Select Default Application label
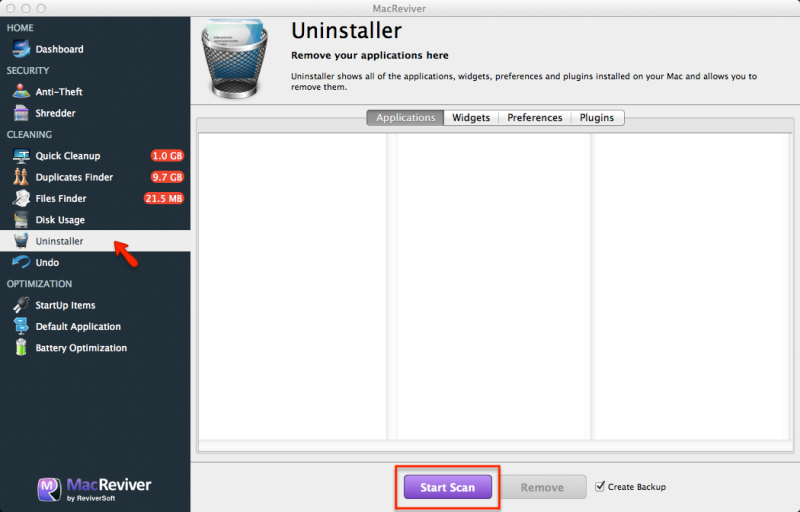 coord(78,327)
